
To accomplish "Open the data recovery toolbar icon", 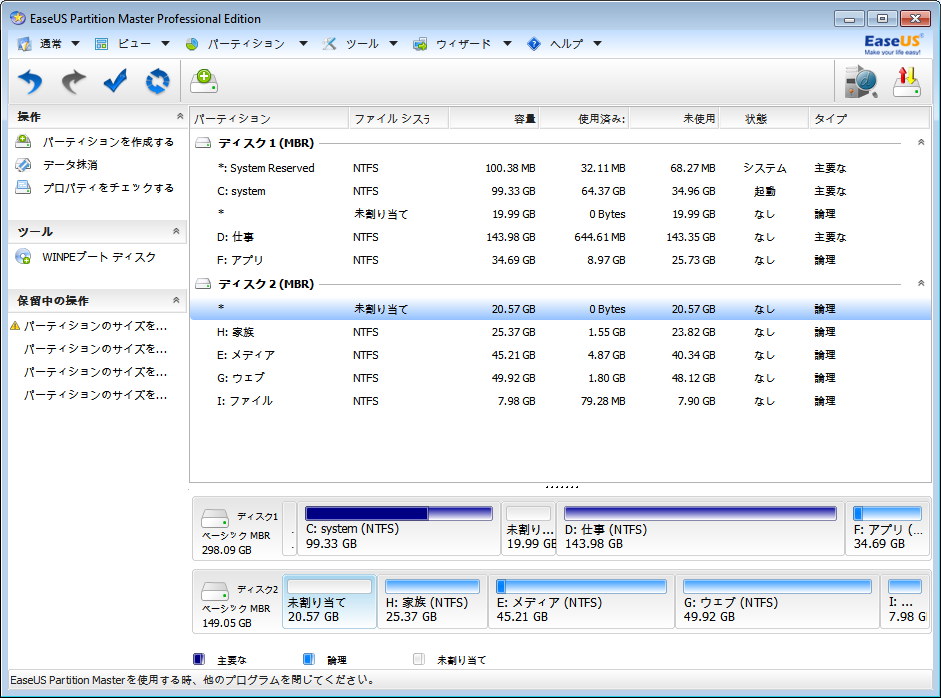I will [861, 82].
